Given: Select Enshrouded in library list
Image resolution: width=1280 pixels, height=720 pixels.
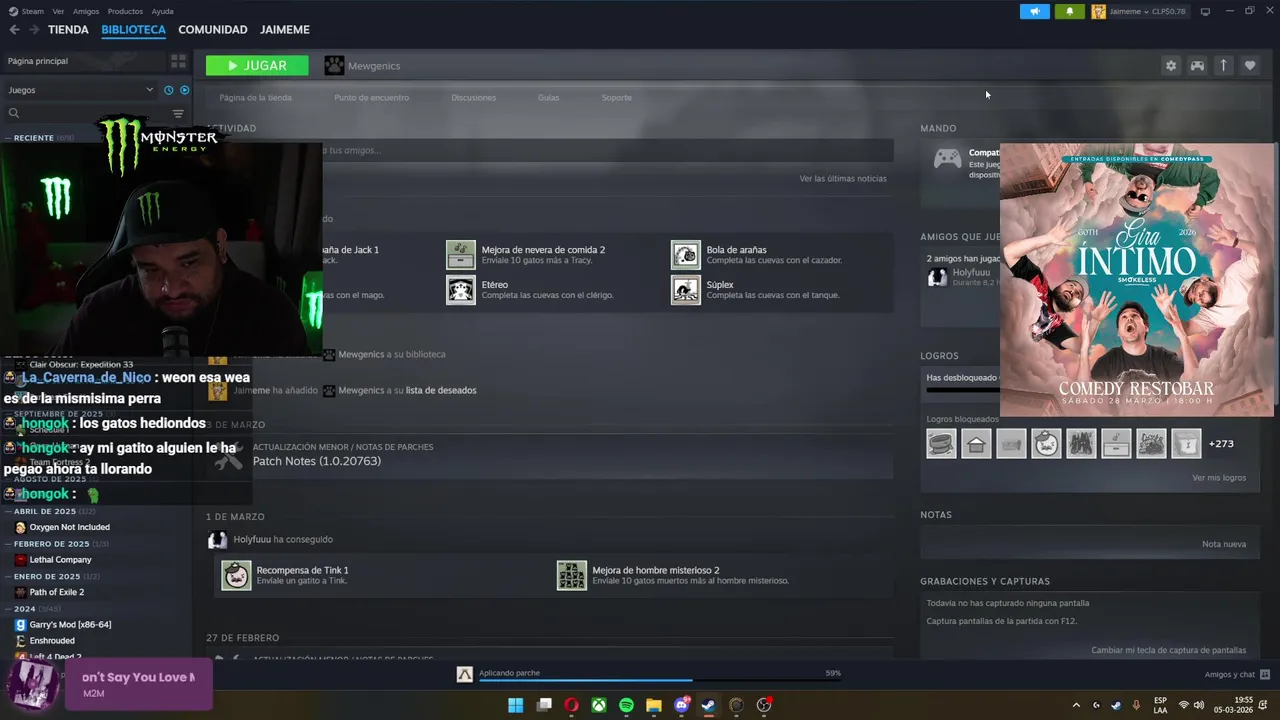Looking at the screenshot, I should coord(52,641).
